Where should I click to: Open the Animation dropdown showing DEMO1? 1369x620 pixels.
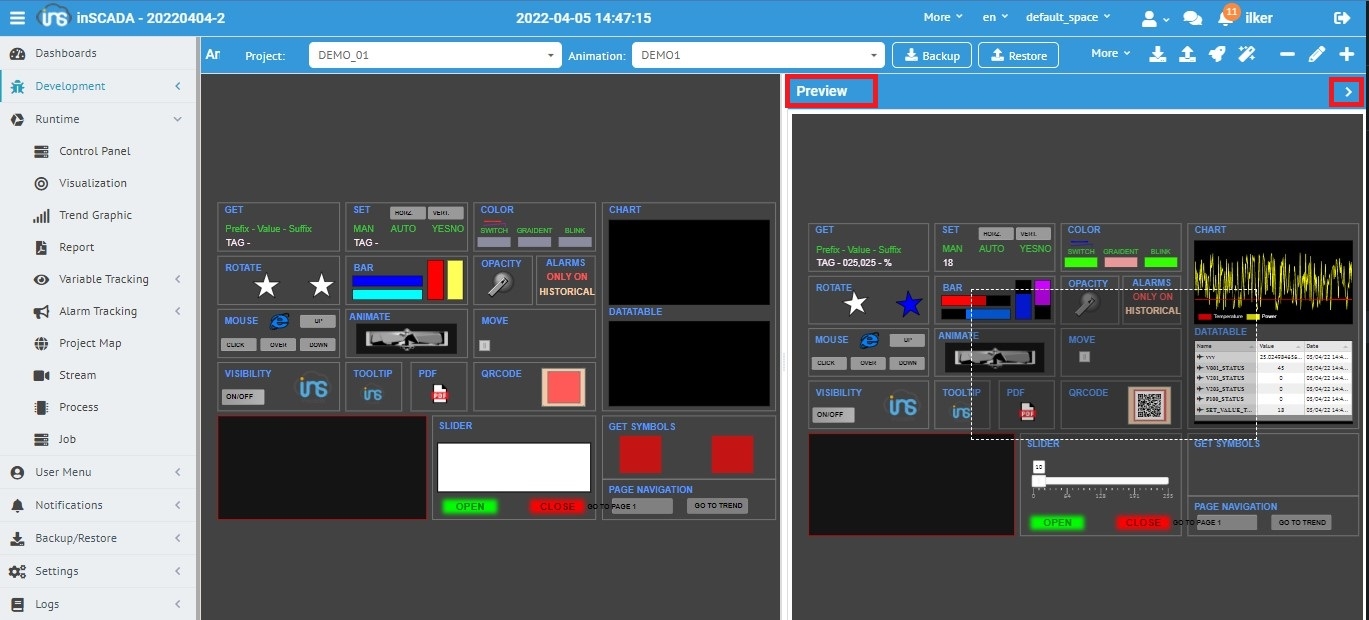[758, 55]
